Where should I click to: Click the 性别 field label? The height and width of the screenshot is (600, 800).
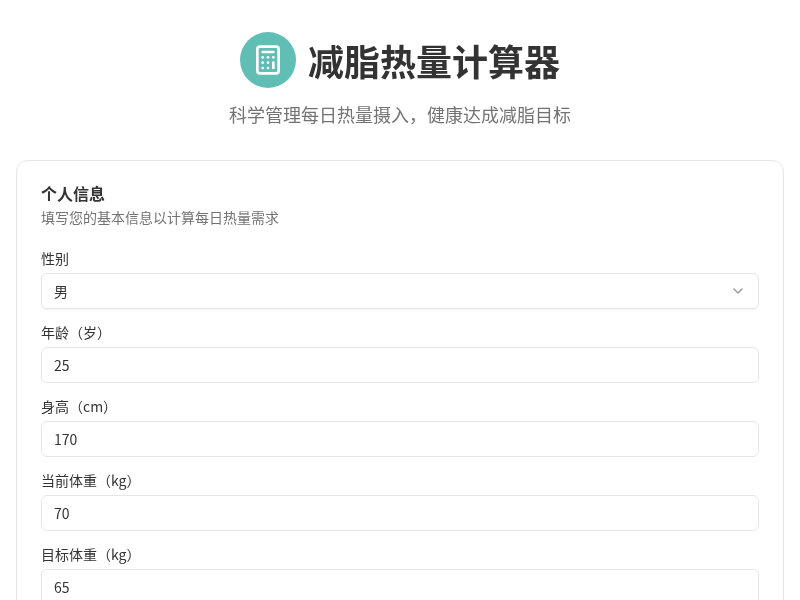coord(55,259)
